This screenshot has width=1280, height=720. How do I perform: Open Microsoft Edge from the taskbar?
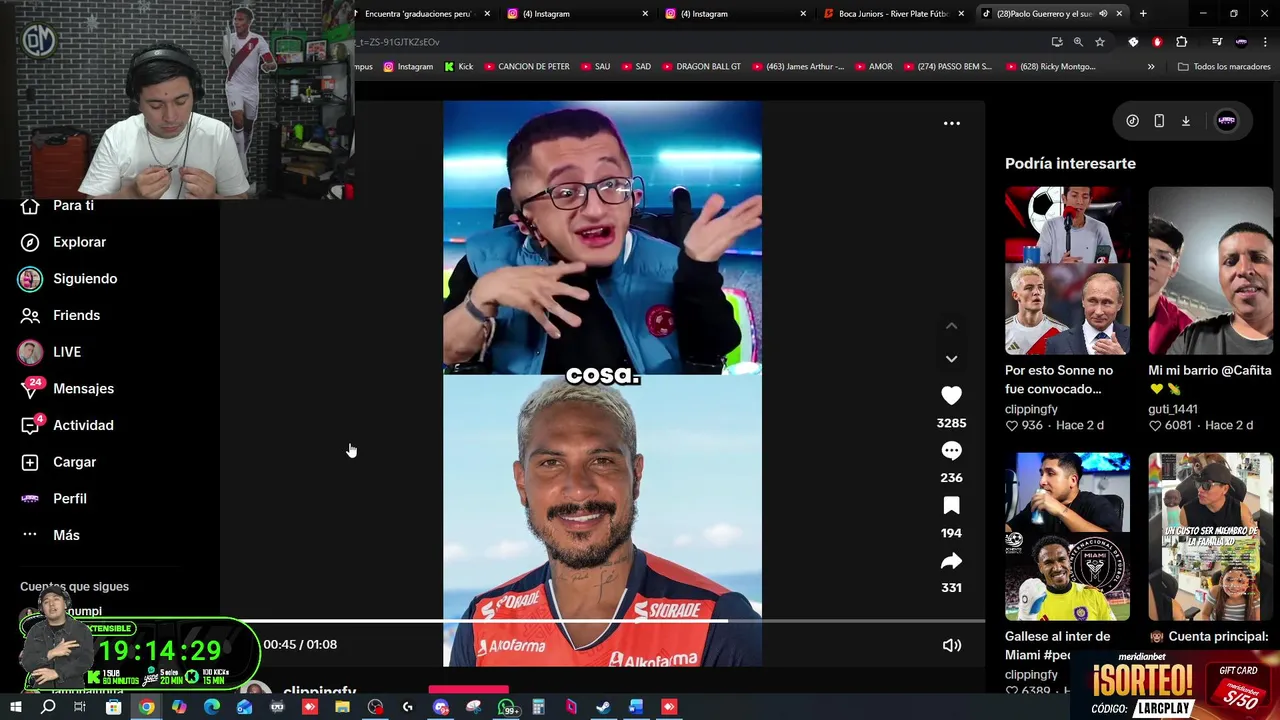pyautogui.click(x=212, y=708)
